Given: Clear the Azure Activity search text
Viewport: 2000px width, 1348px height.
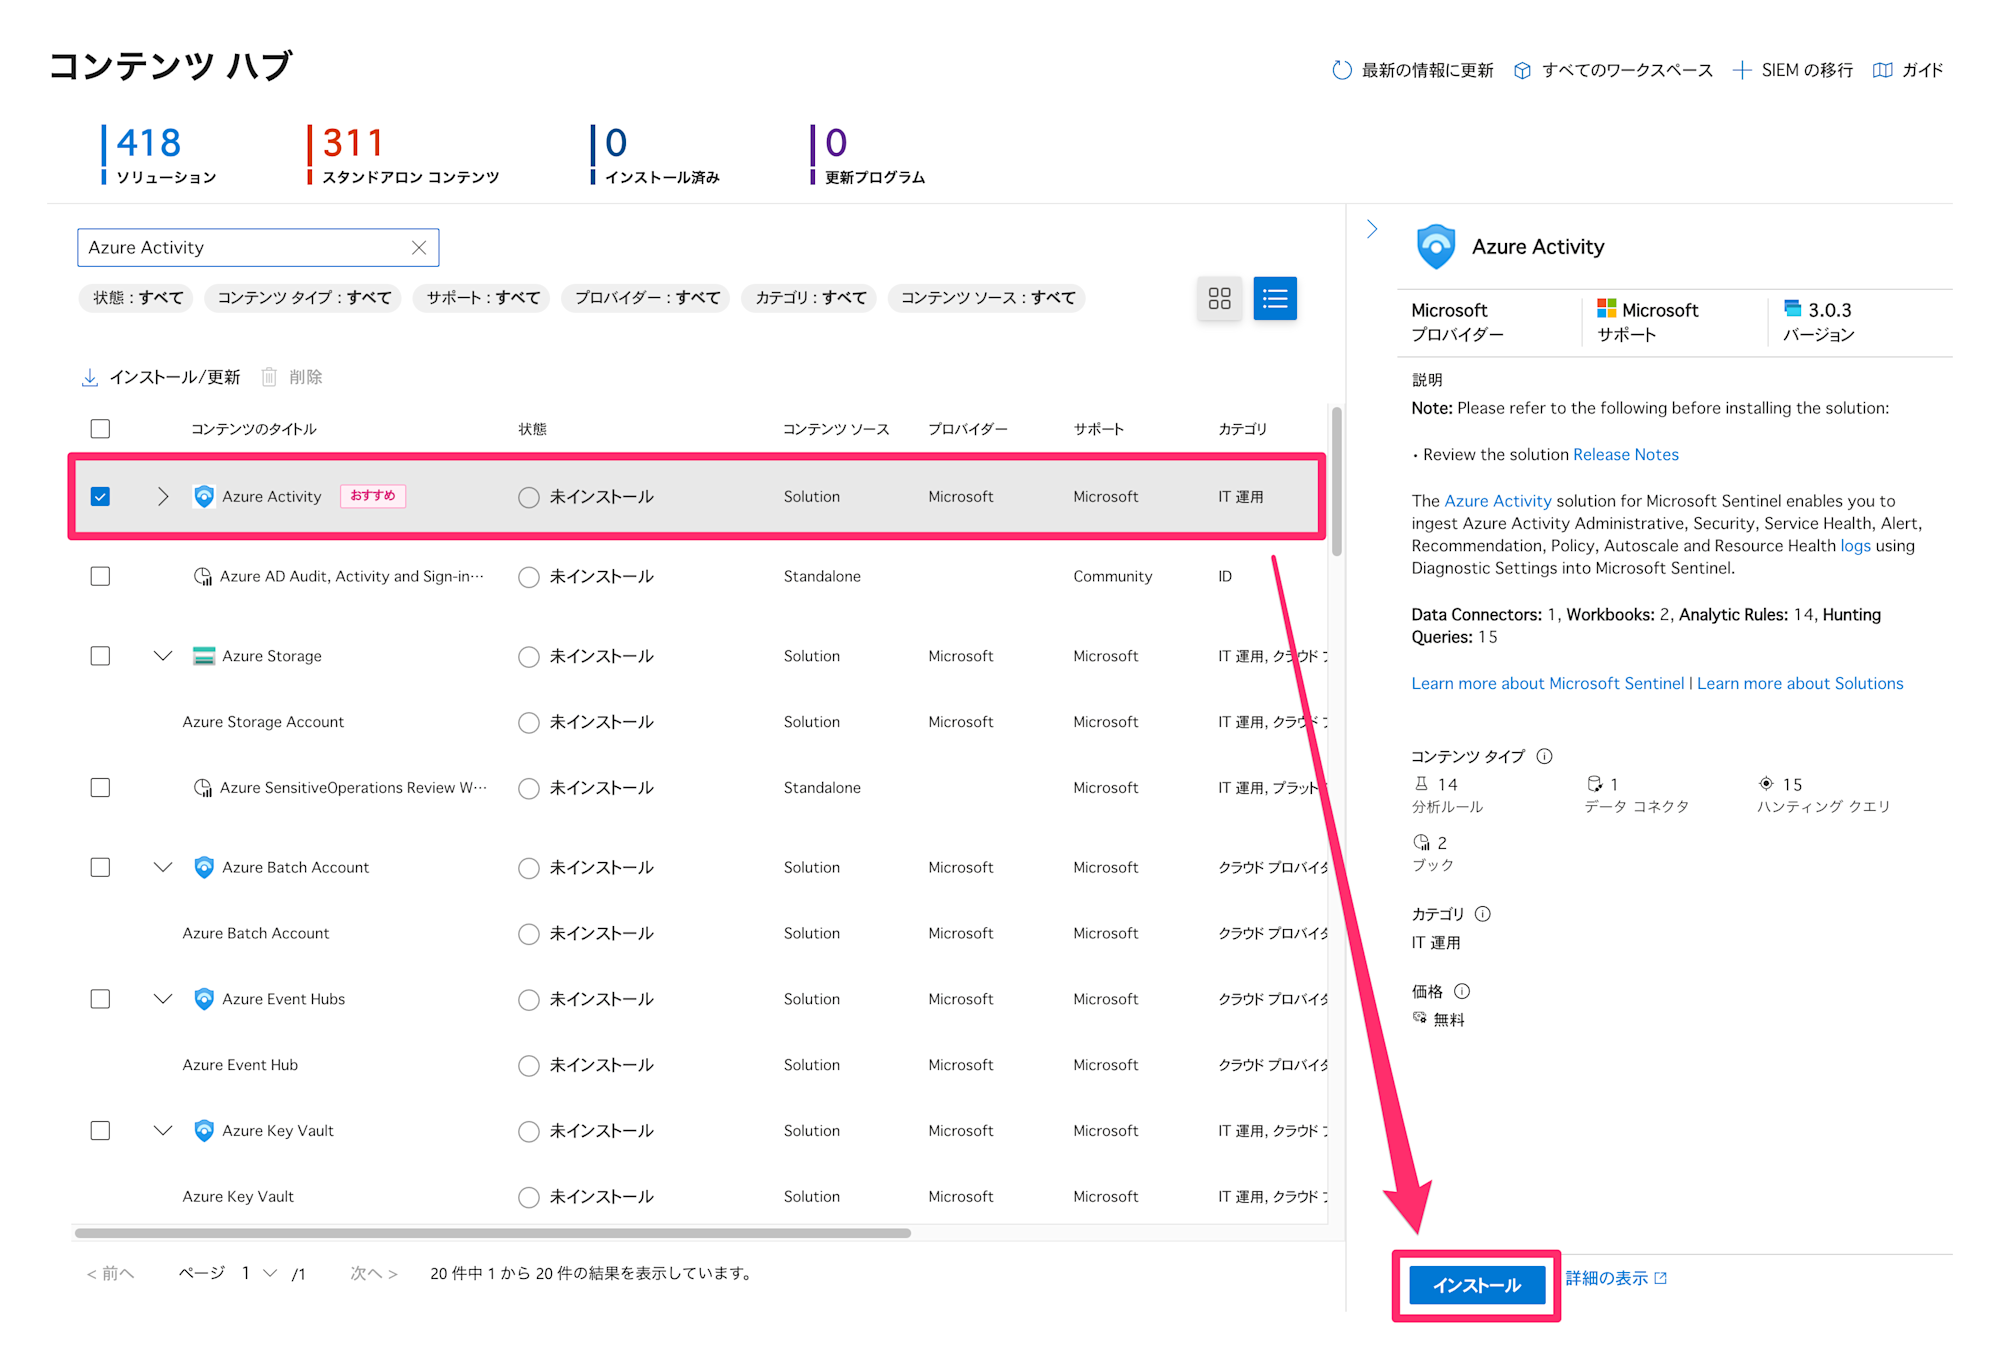Looking at the screenshot, I should click(419, 248).
